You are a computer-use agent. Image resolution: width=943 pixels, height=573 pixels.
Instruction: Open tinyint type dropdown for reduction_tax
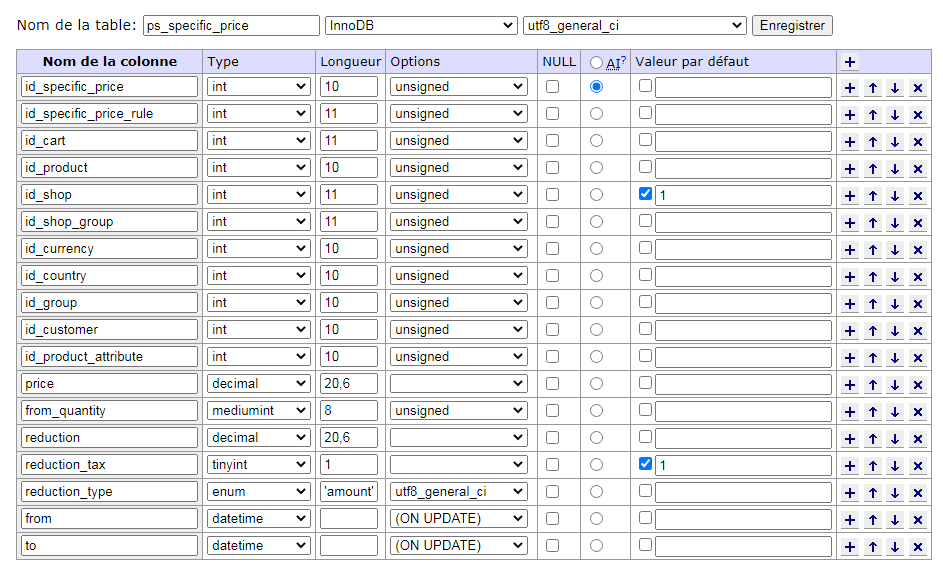coord(259,465)
